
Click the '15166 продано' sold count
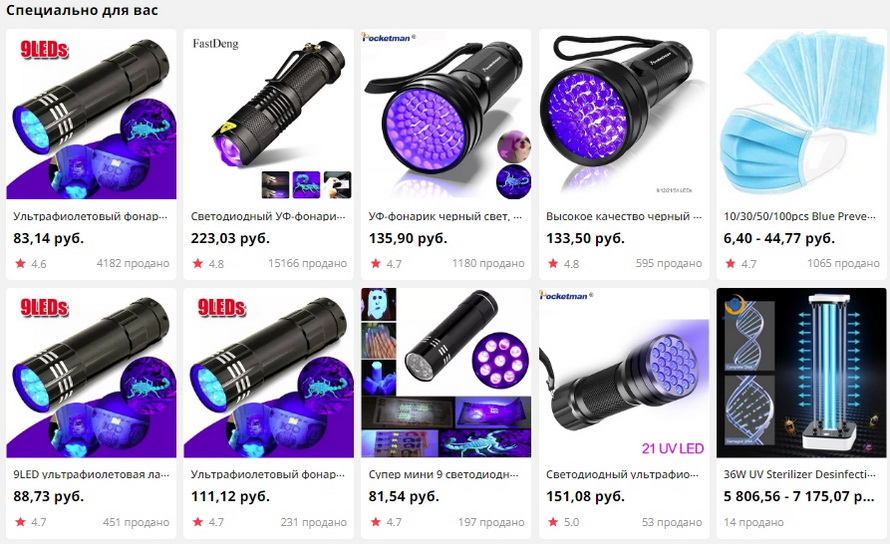tap(307, 263)
